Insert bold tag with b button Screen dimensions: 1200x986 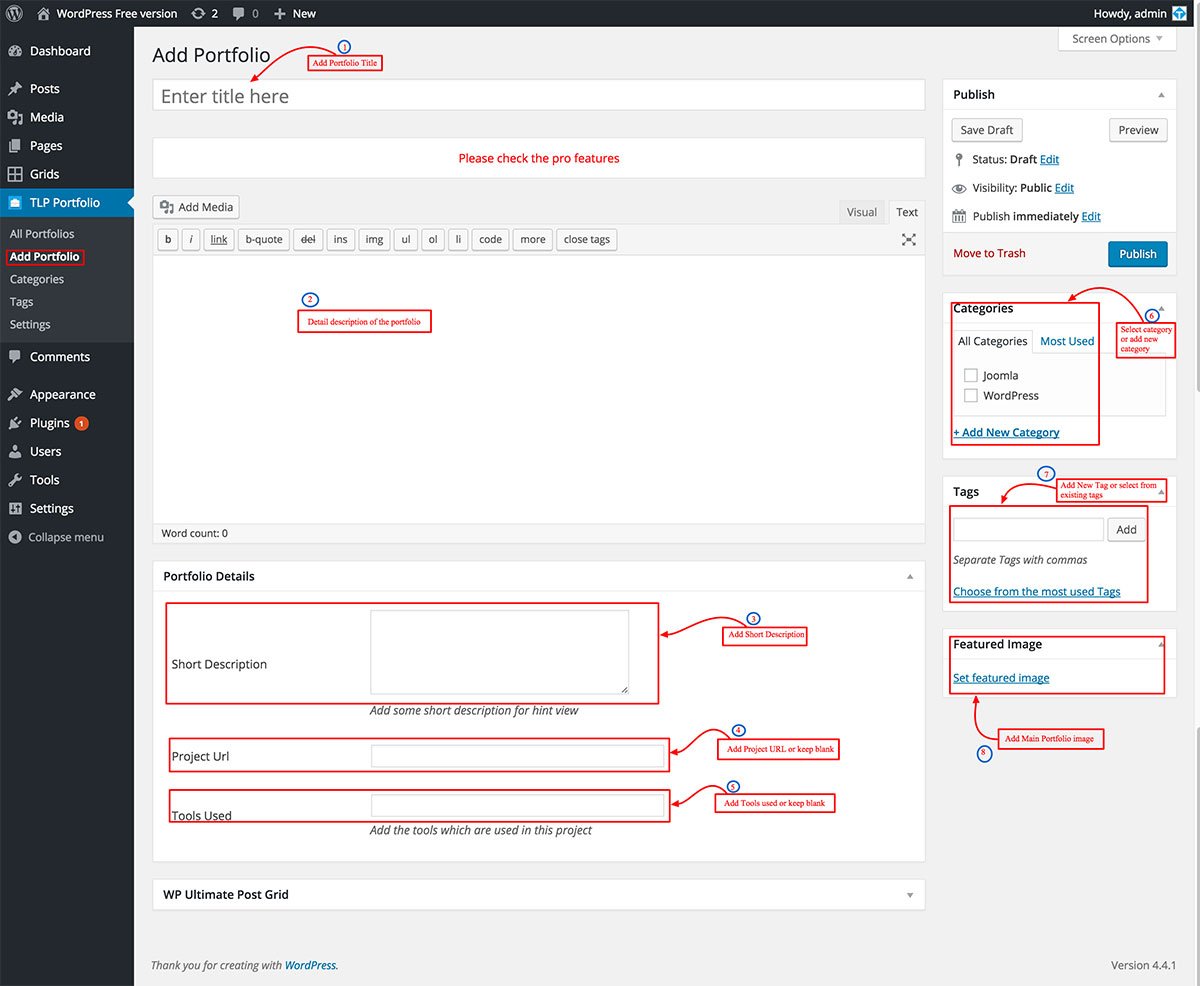tap(168, 240)
